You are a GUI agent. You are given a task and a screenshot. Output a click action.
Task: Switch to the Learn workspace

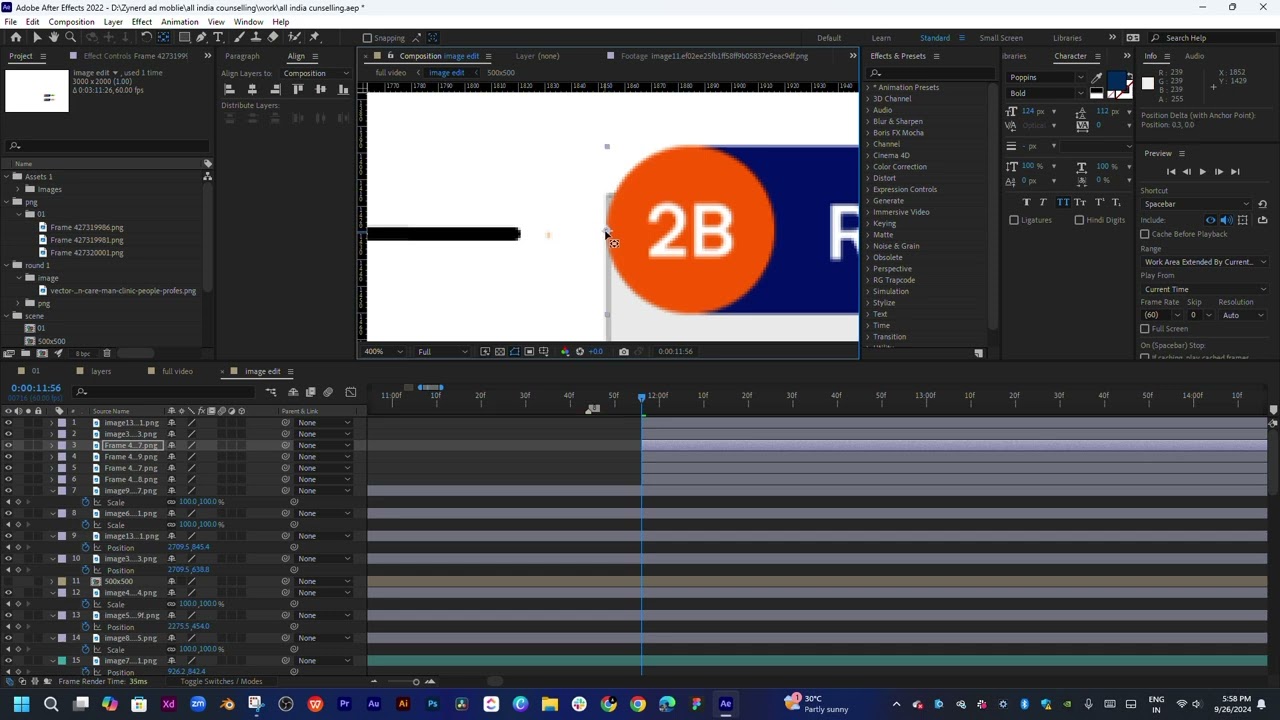click(881, 38)
